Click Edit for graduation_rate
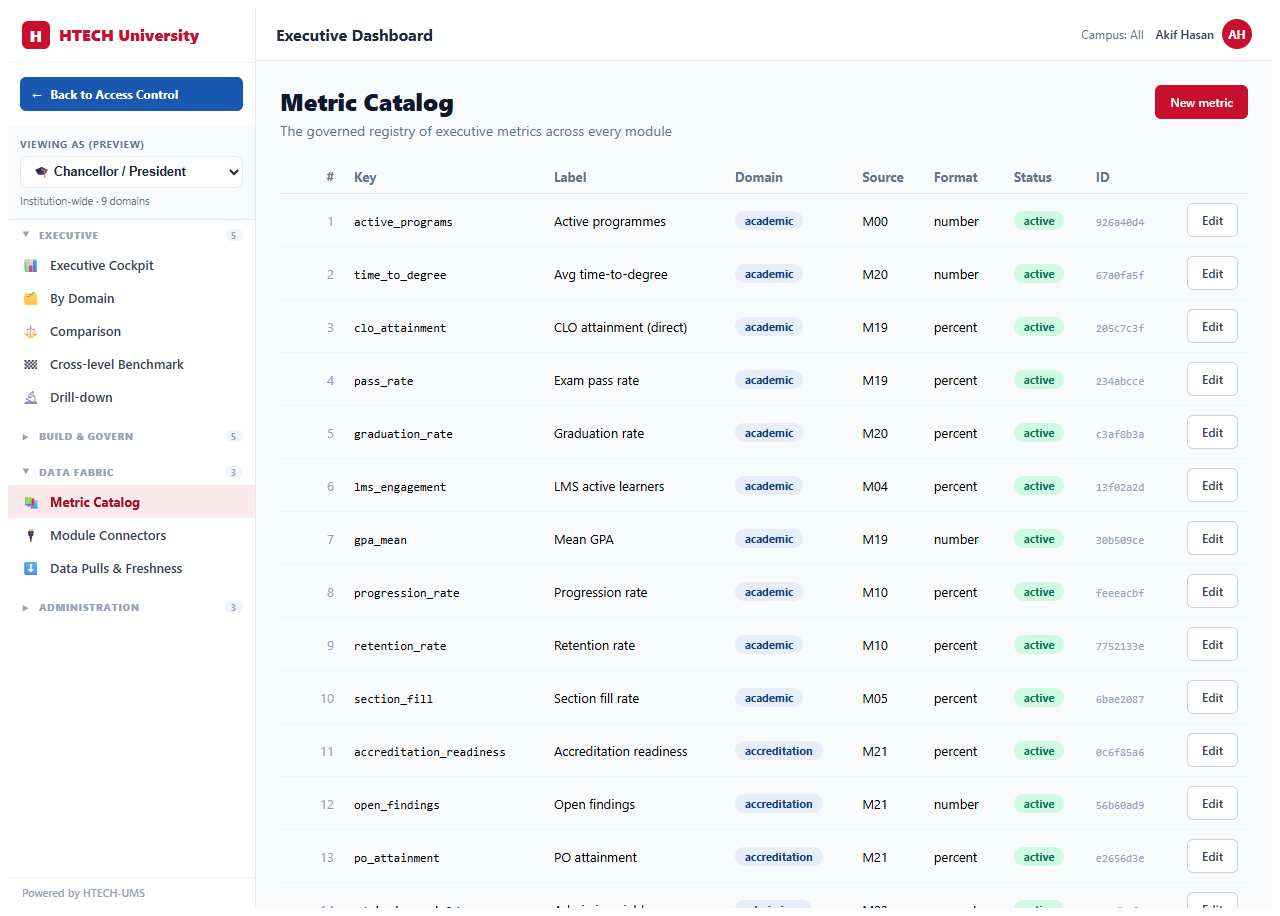This screenshot has width=1280, height=916. (1212, 433)
